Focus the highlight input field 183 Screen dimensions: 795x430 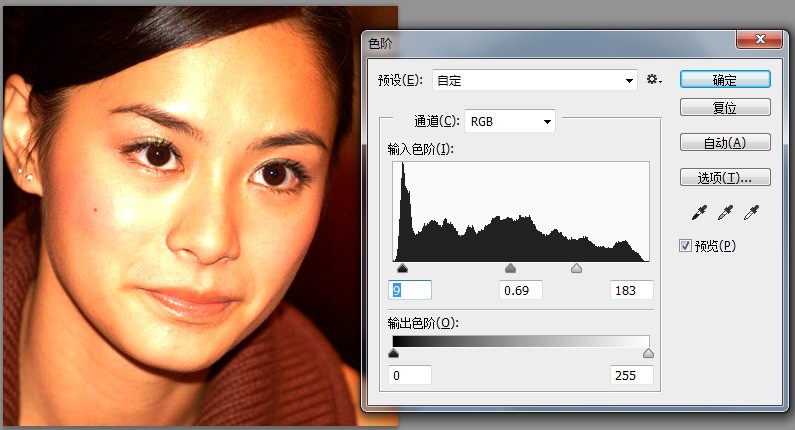point(631,290)
